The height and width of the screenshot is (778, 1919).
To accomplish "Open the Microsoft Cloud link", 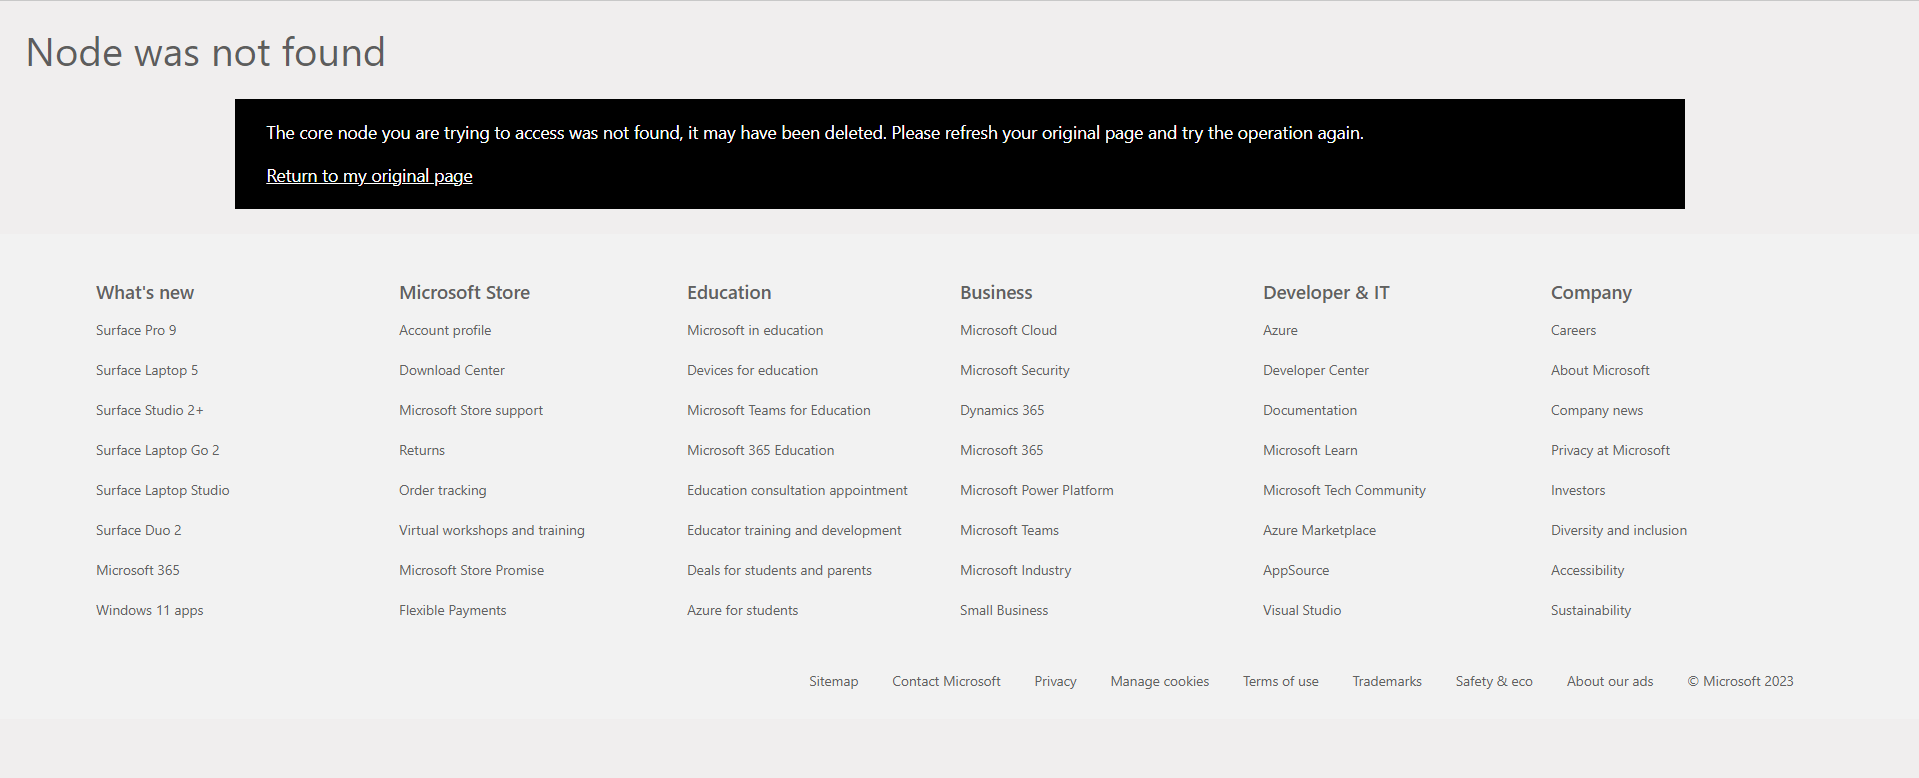I will [1008, 330].
